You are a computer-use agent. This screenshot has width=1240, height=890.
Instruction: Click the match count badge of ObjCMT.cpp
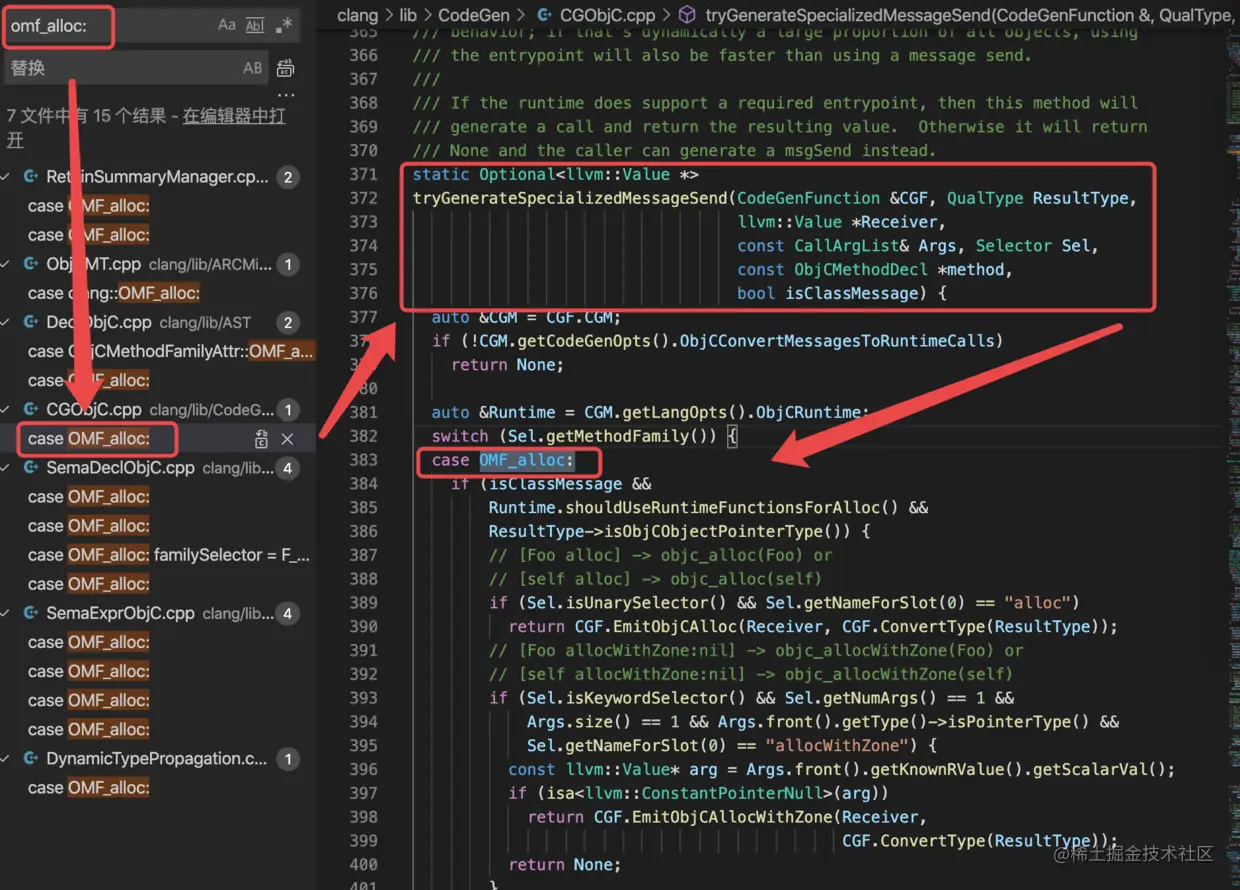(288, 265)
